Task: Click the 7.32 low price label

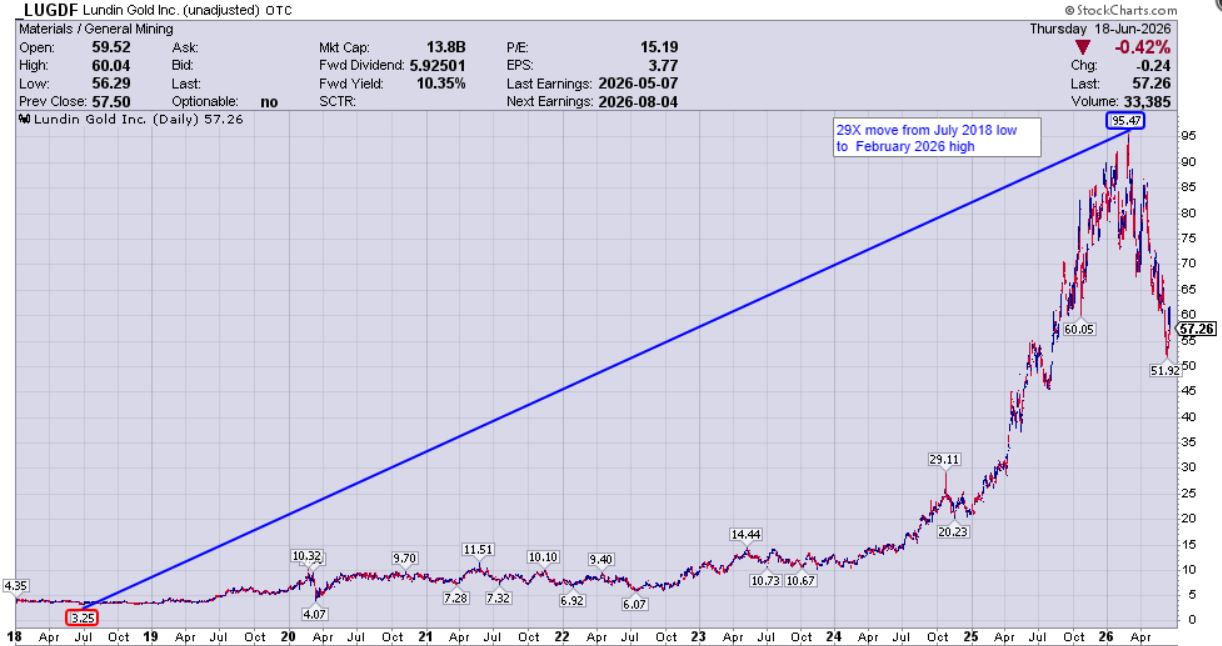Action: (498, 598)
